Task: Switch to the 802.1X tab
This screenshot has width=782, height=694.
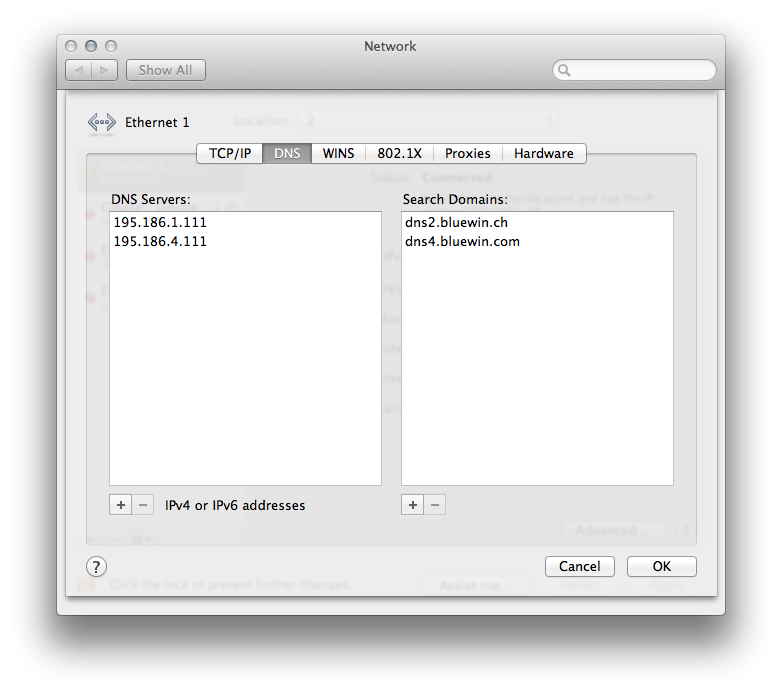Action: tap(400, 153)
